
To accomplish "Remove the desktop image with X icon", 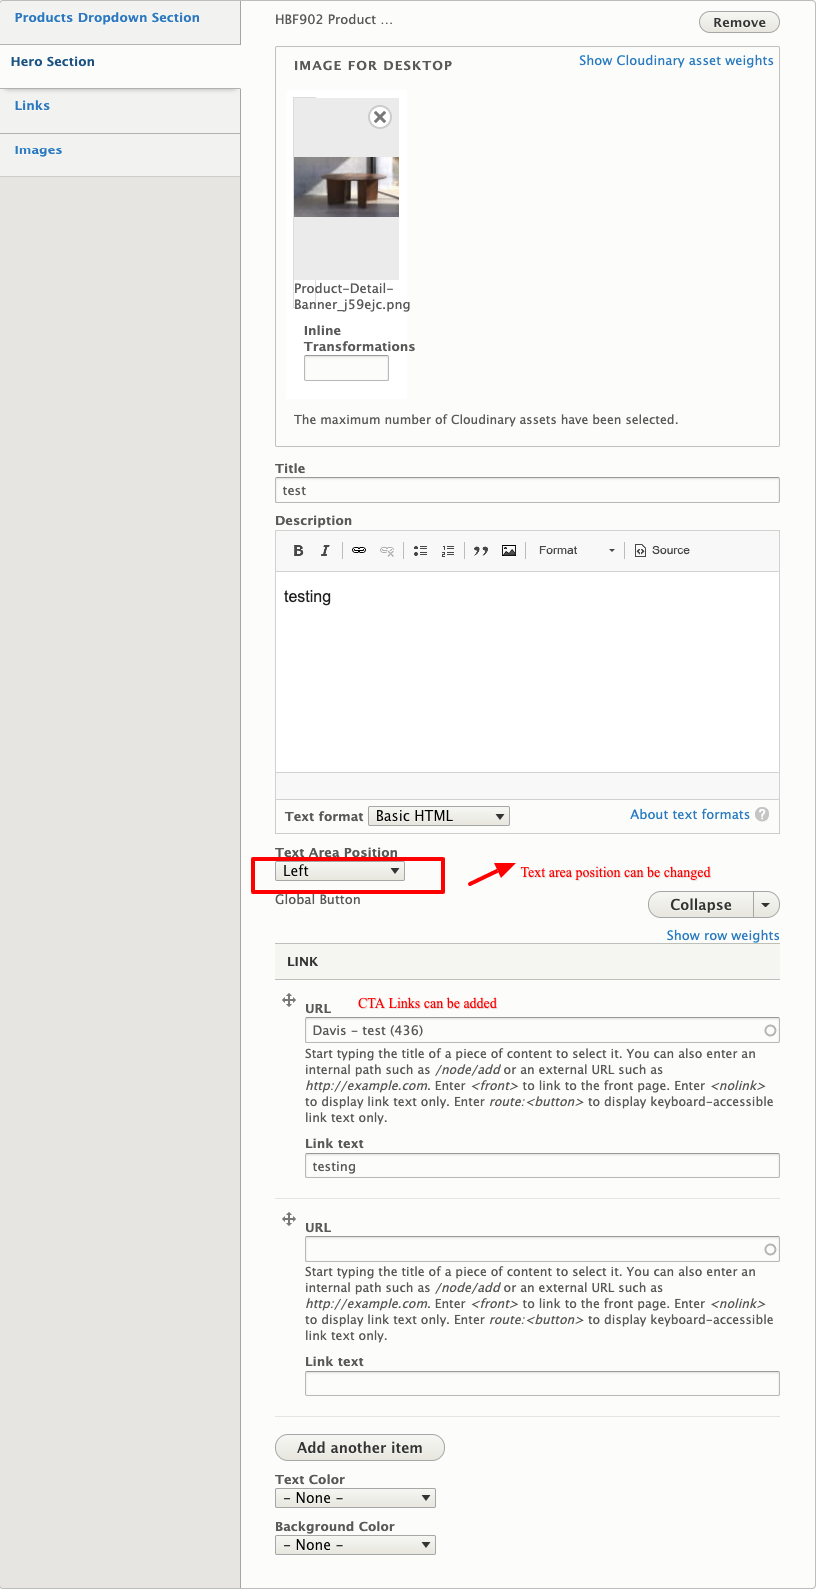I will [x=380, y=117].
